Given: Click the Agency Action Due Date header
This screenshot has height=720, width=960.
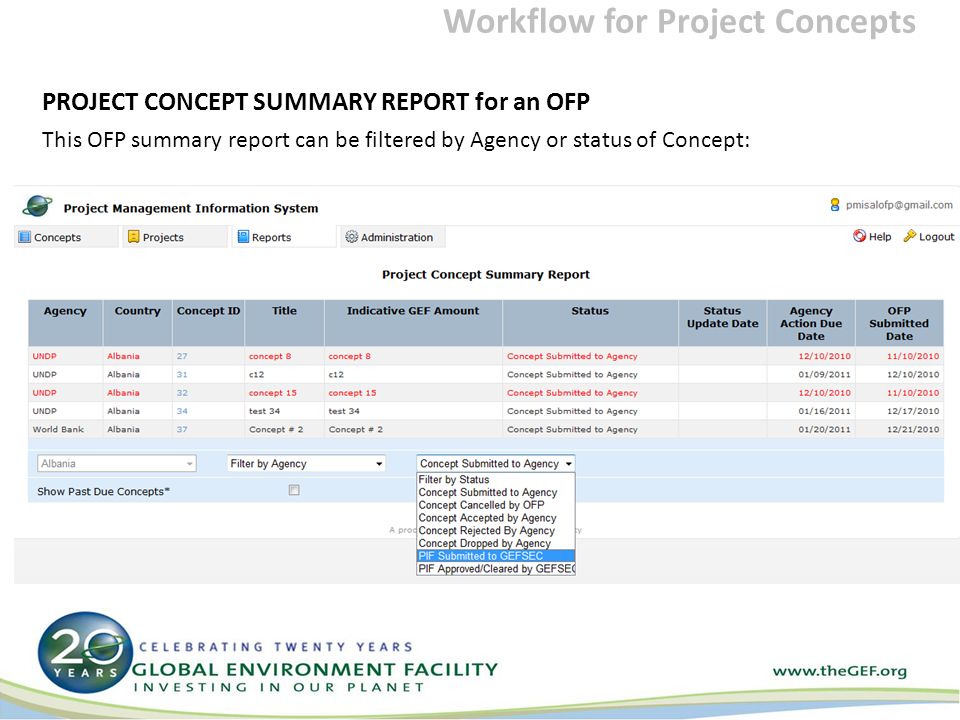Looking at the screenshot, I should [x=811, y=323].
